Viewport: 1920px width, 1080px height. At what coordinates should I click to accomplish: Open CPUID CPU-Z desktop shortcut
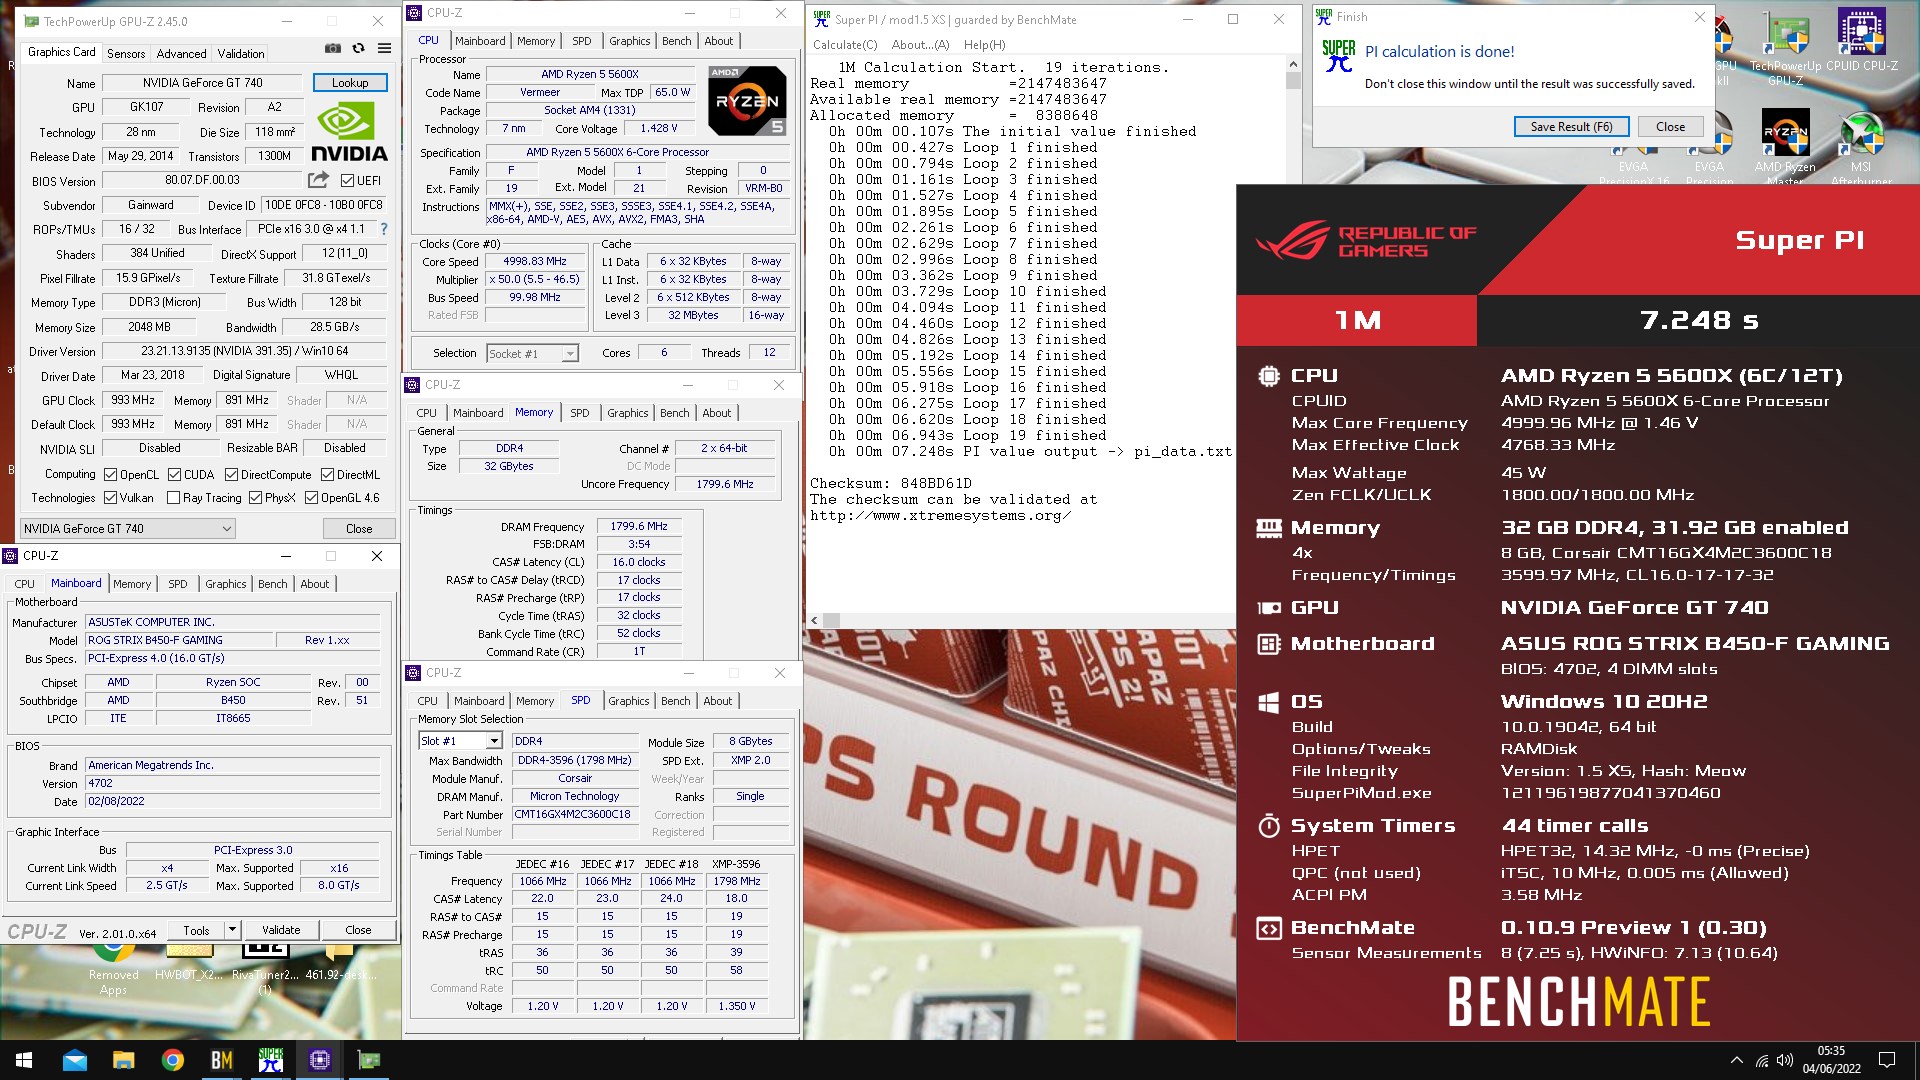tap(1861, 42)
